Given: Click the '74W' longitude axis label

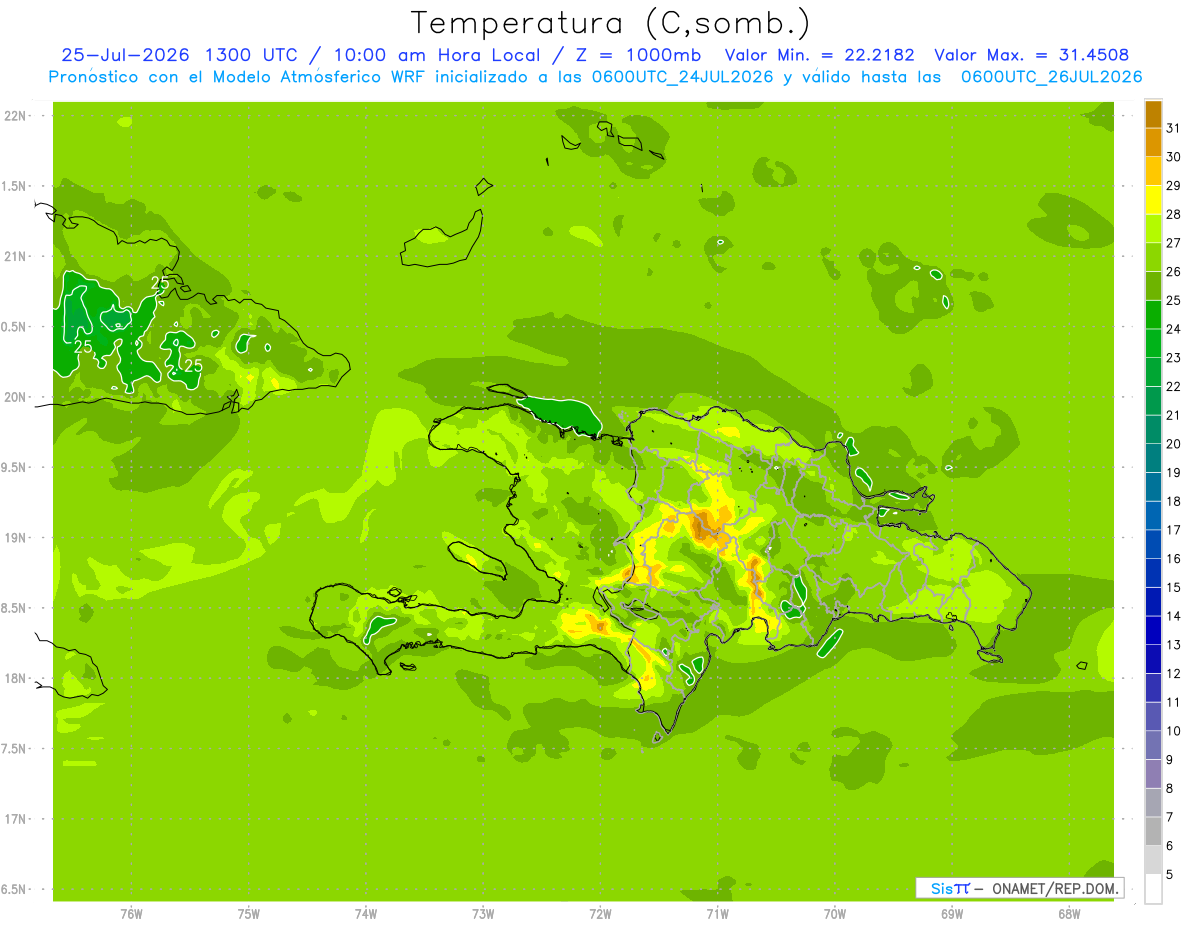Looking at the screenshot, I should pyautogui.click(x=366, y=913).
